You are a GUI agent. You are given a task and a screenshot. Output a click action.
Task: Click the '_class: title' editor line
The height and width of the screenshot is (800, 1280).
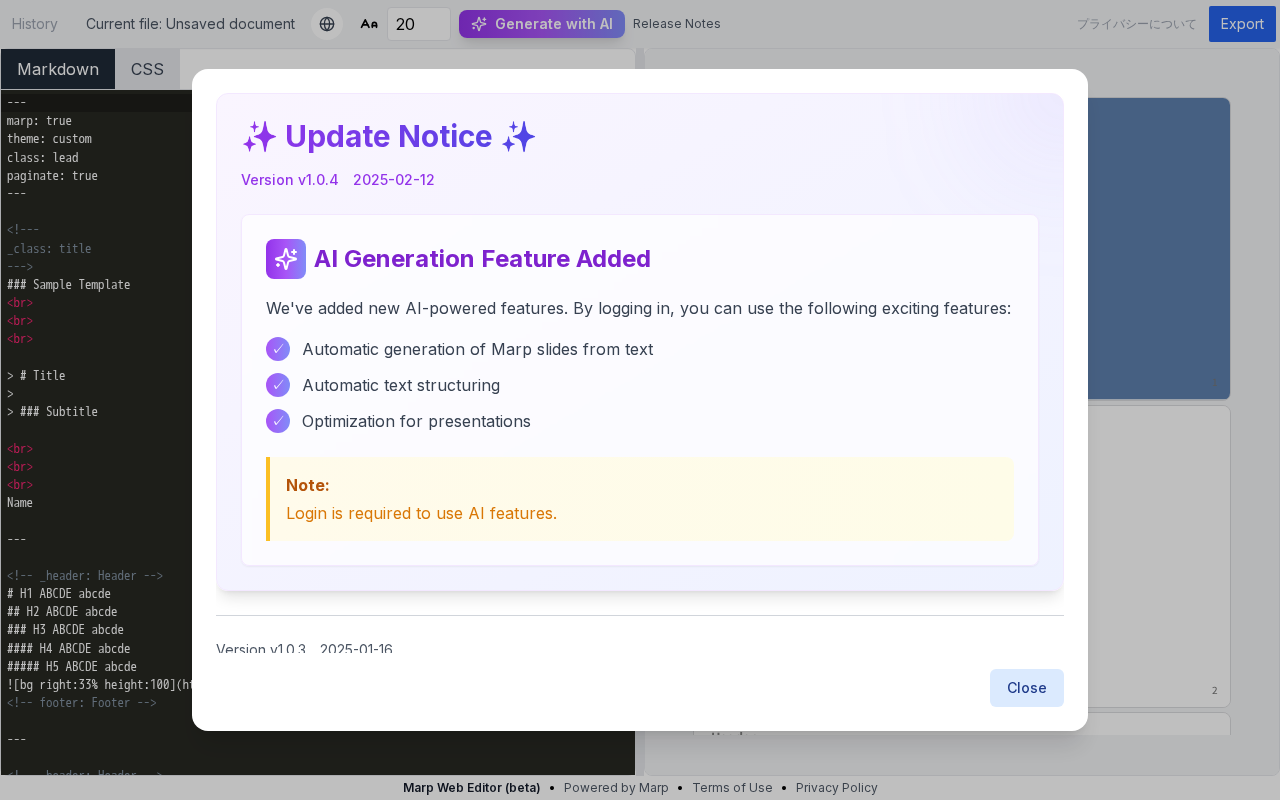tap(49, 249)
